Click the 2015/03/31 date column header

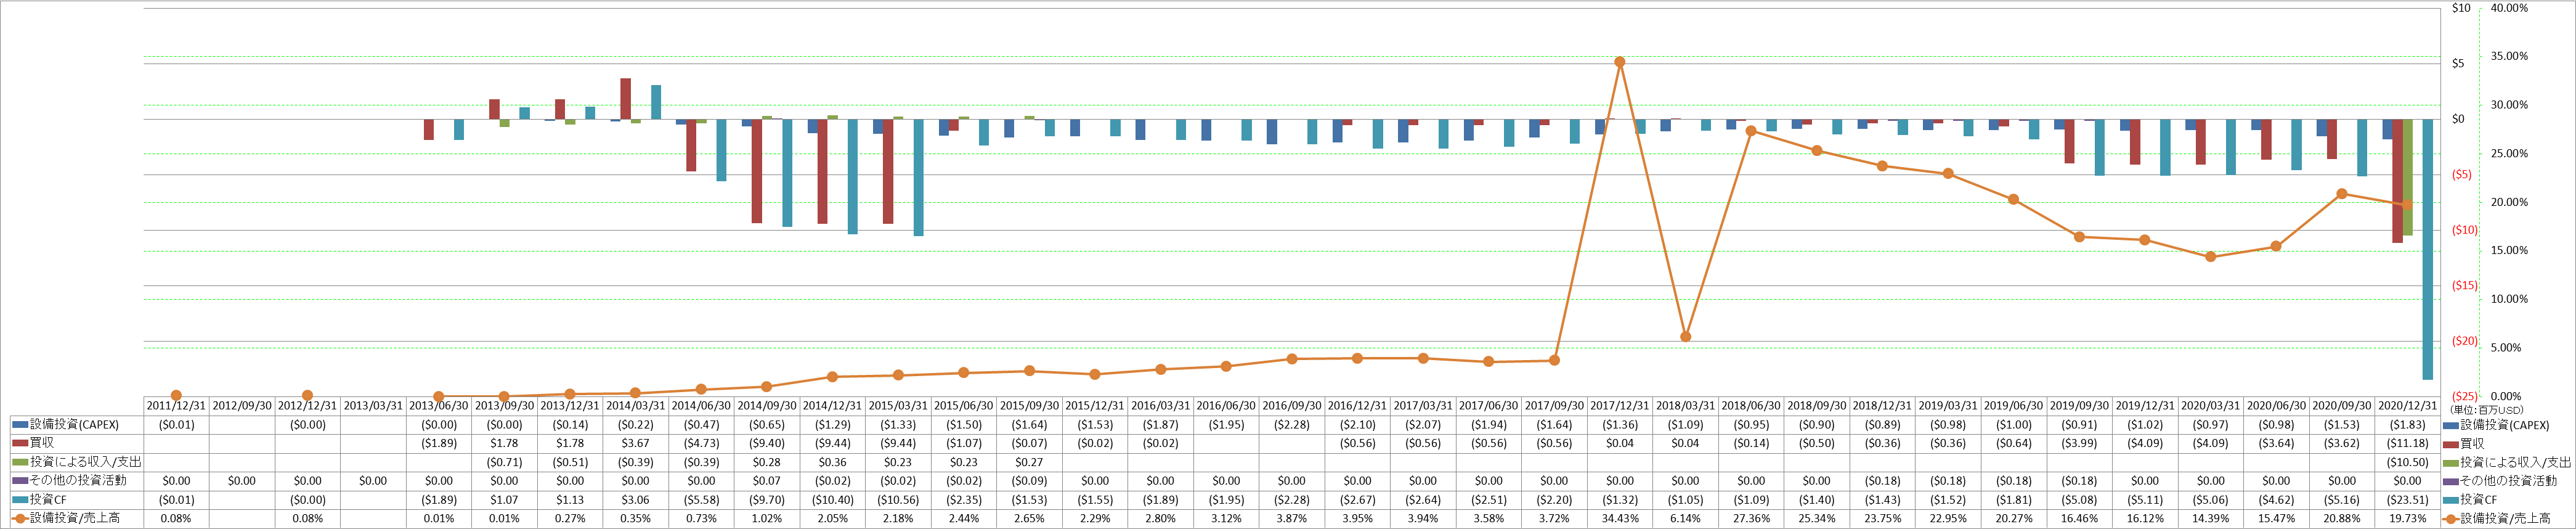click(x=898, y=406)
